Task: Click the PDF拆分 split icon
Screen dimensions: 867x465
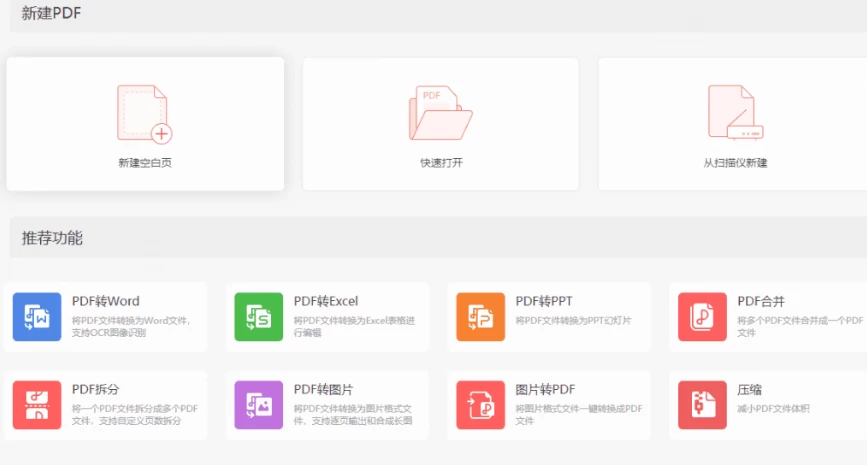Action: [x=37, y=405]
